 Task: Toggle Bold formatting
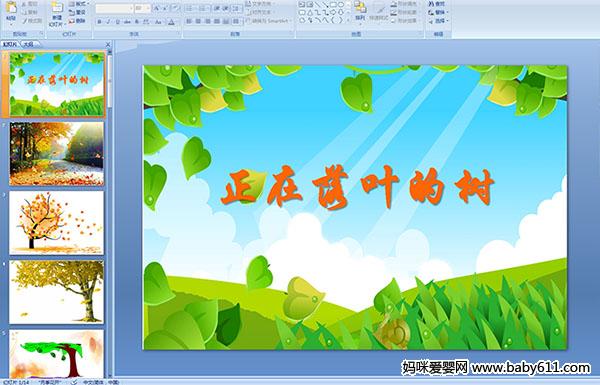point(99,22)
